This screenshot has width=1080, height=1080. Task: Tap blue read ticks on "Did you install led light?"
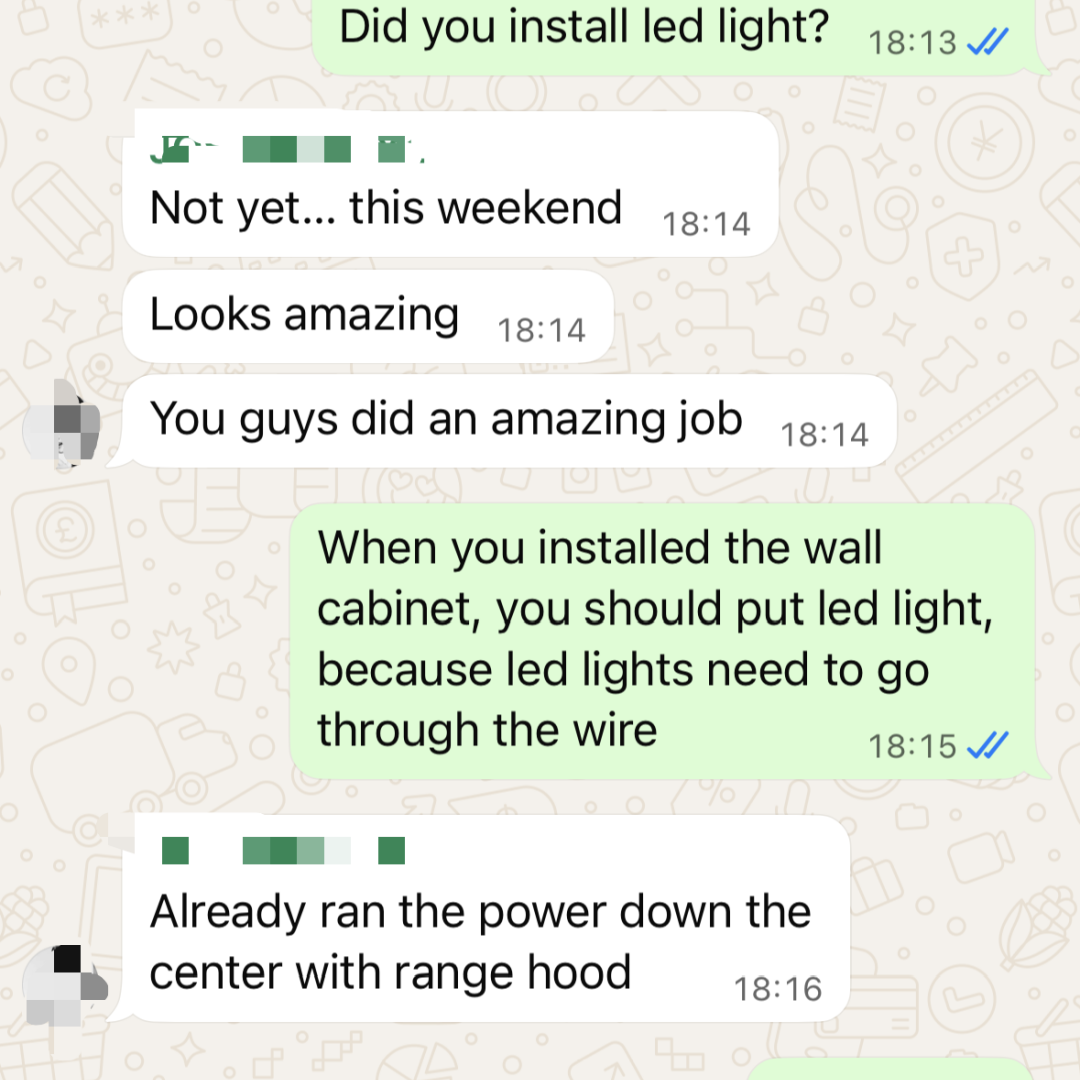(x=988, y=41)
